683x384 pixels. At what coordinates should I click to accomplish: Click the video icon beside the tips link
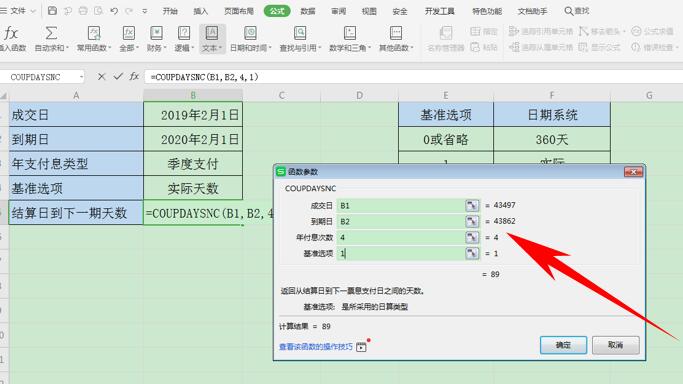pyautogui.click(x=361, y=347)
